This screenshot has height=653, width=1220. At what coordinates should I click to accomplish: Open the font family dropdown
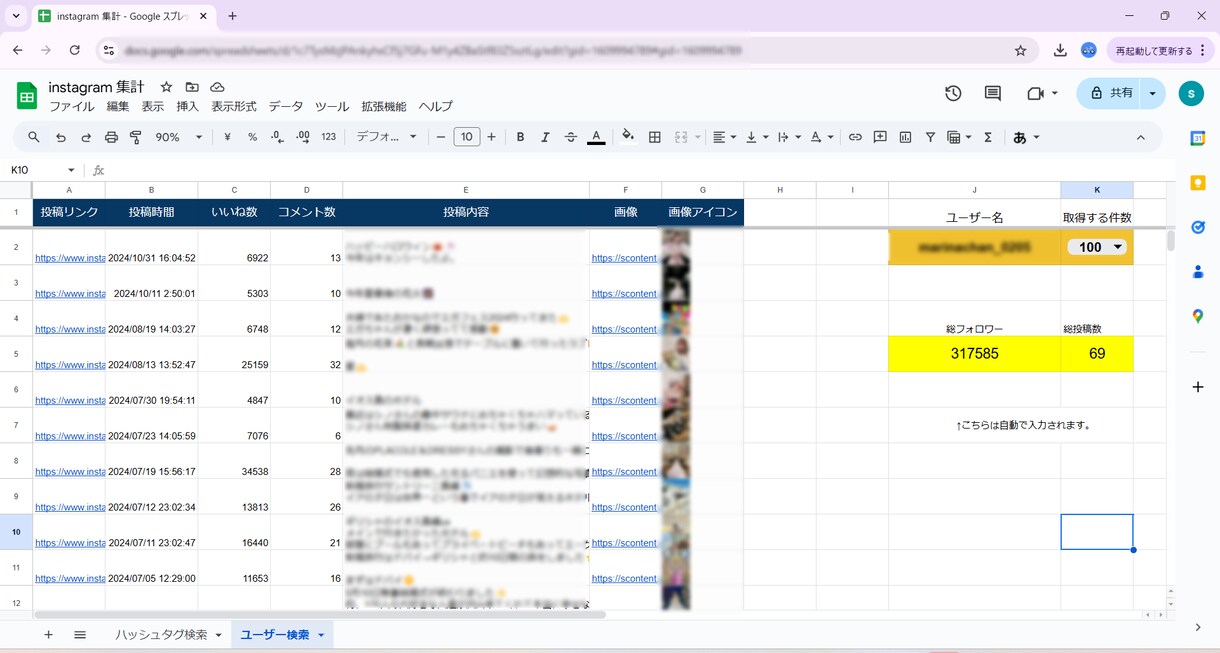(387, 137)
